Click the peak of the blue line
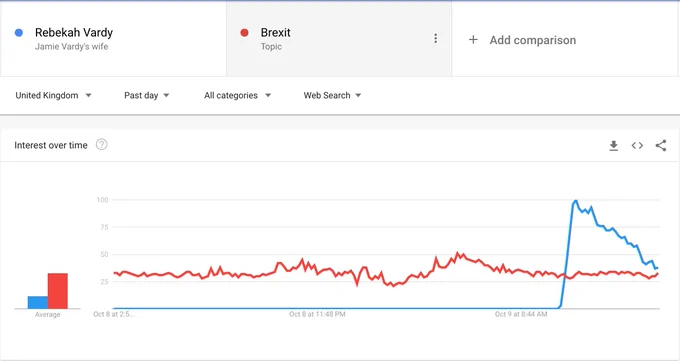Viewport: 680px width, 361px height. (575, 201)
